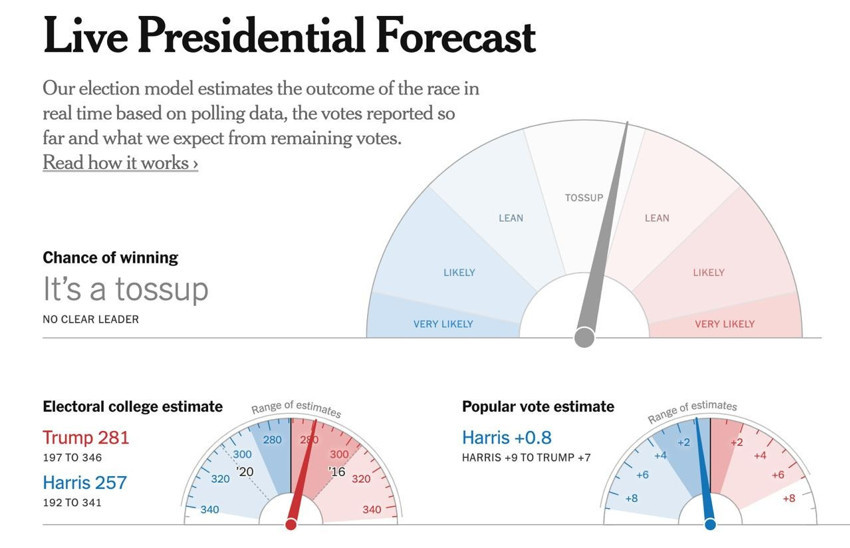The image size is (850, 548).
Task: Open the "Read how it works" link
Action: tap(120, 162)
